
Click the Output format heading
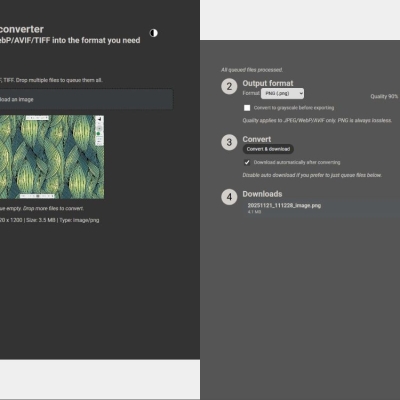(268, 83)
